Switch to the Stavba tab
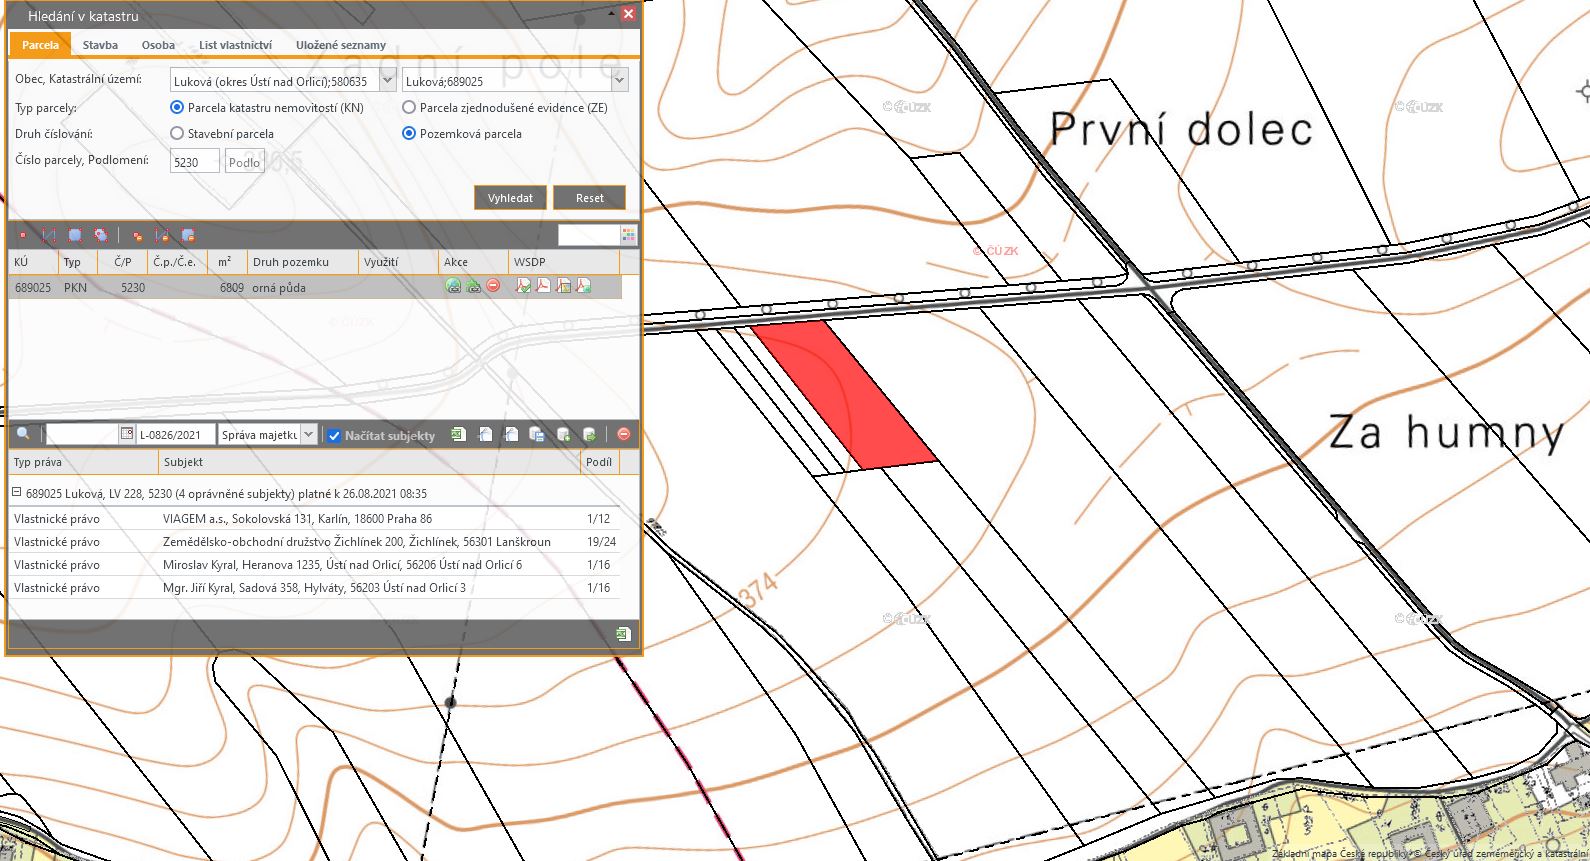Screen dimensions: 1590x861 pyautogui.click(x=100, y=45)
